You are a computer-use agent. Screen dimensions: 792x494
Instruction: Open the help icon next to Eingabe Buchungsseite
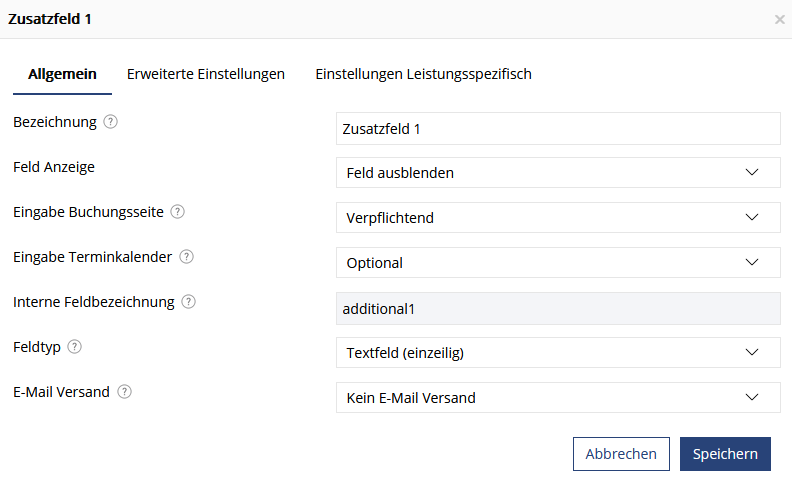(x=177, y=212)
